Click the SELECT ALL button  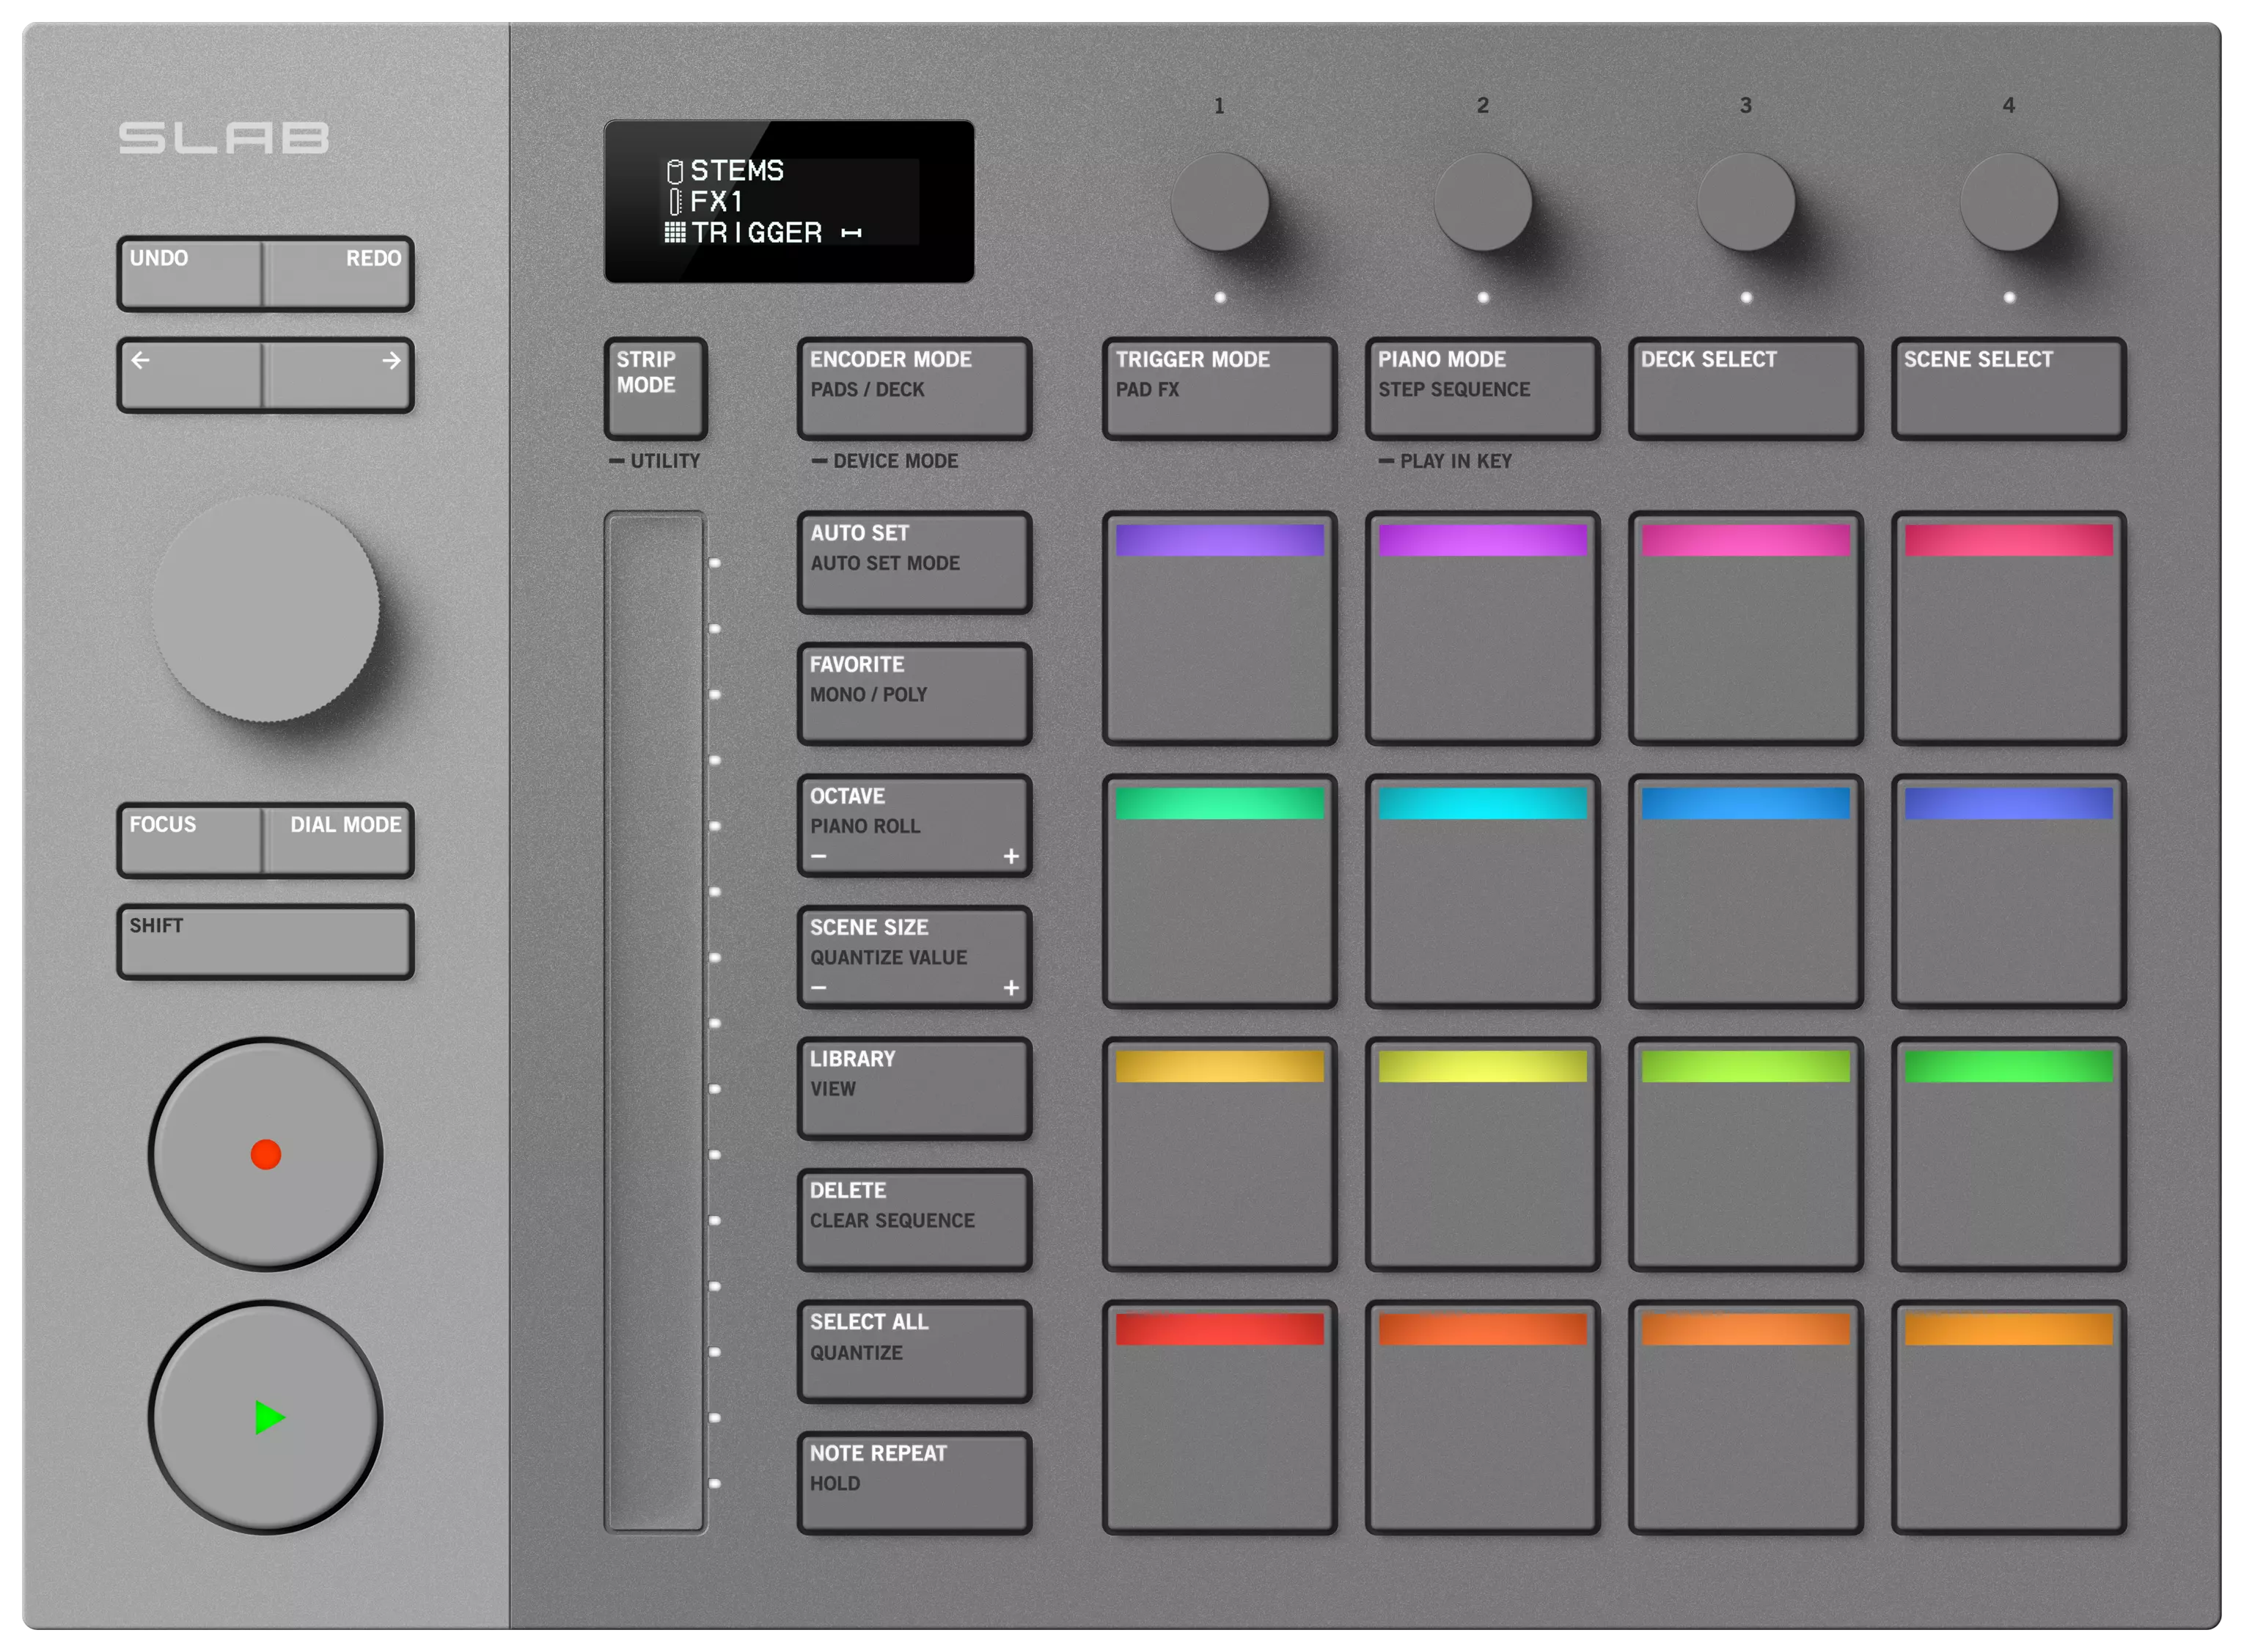pos(914,1351)
